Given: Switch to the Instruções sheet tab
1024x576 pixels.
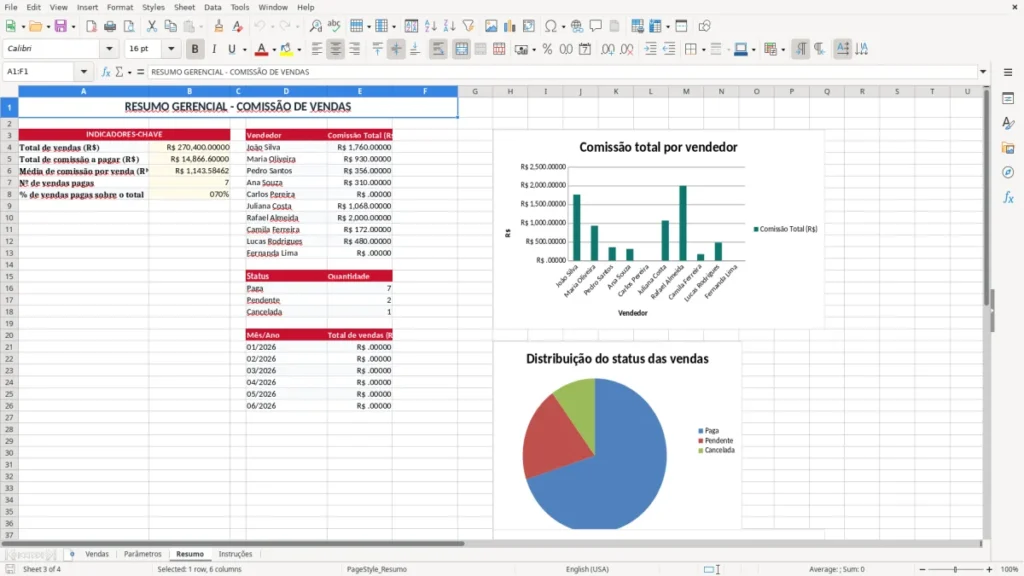Looking at the screenshot, I should point(235,554).
